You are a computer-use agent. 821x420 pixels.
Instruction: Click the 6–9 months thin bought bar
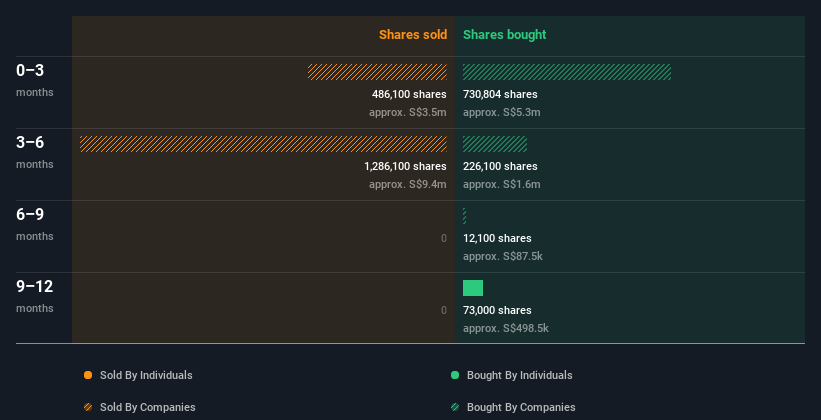464,216
